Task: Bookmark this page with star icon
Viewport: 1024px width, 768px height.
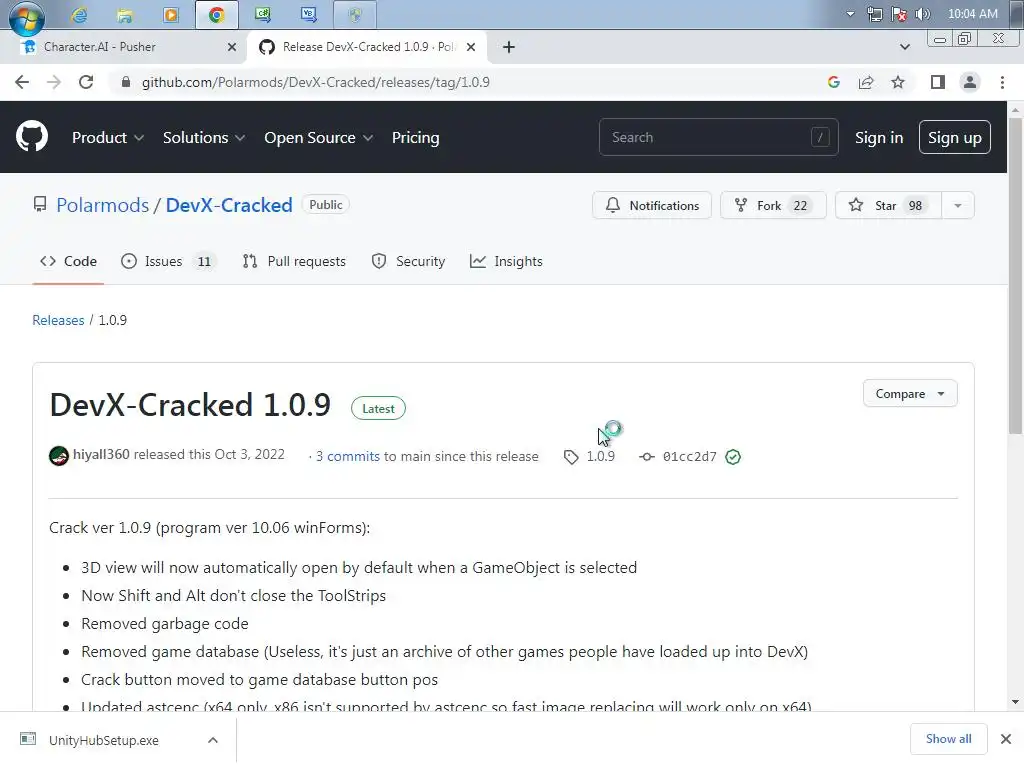Action: tap(898, 82)
